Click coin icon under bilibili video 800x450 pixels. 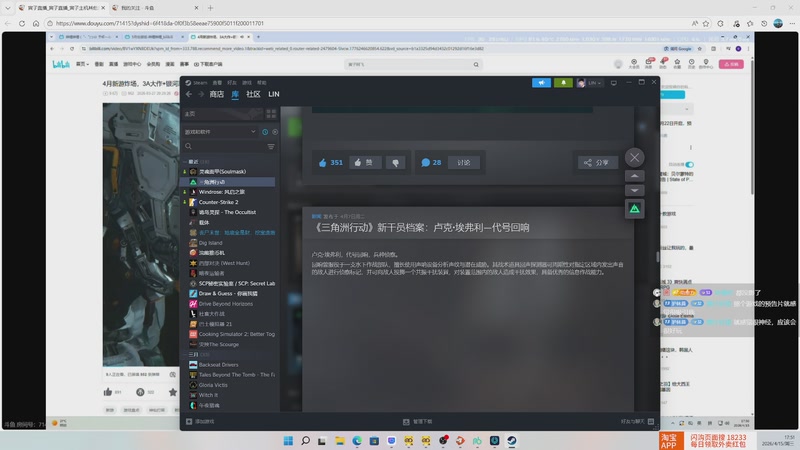point(140,392)
